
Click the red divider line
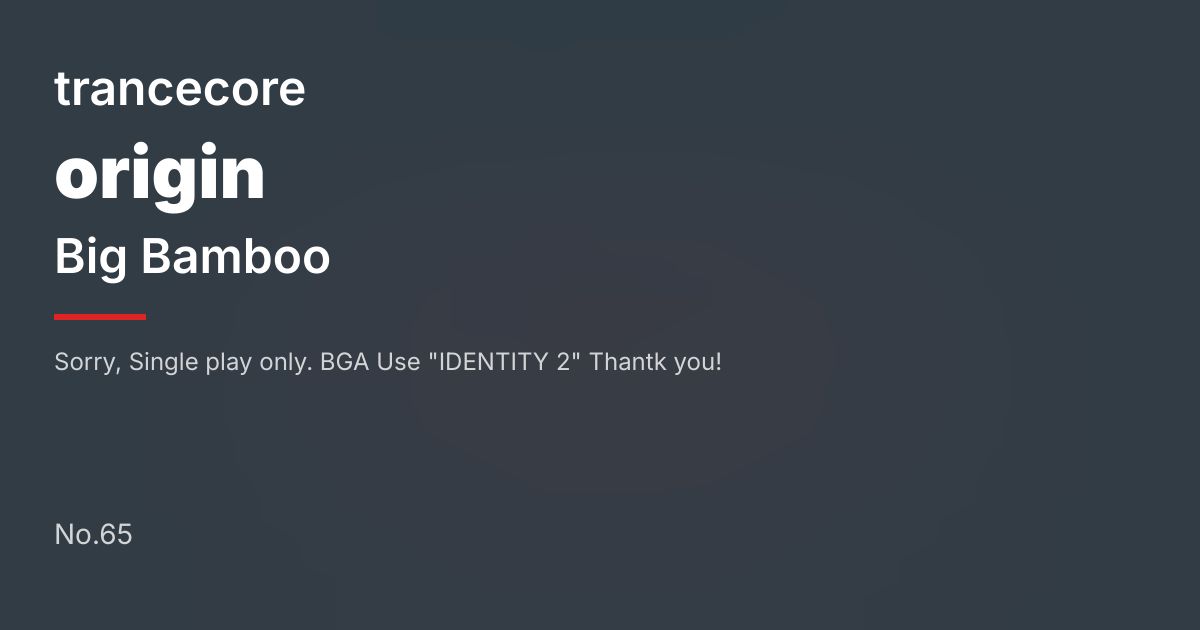tap(100, 317)
